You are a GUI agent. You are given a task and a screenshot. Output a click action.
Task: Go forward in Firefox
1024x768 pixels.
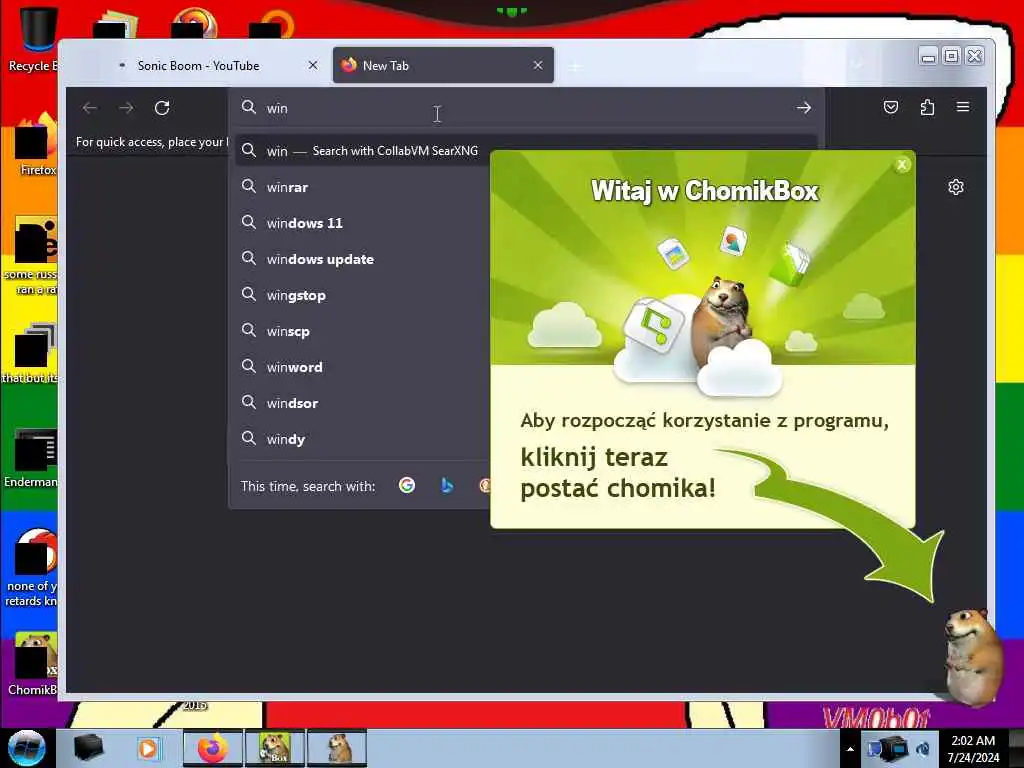click(126, 108)
